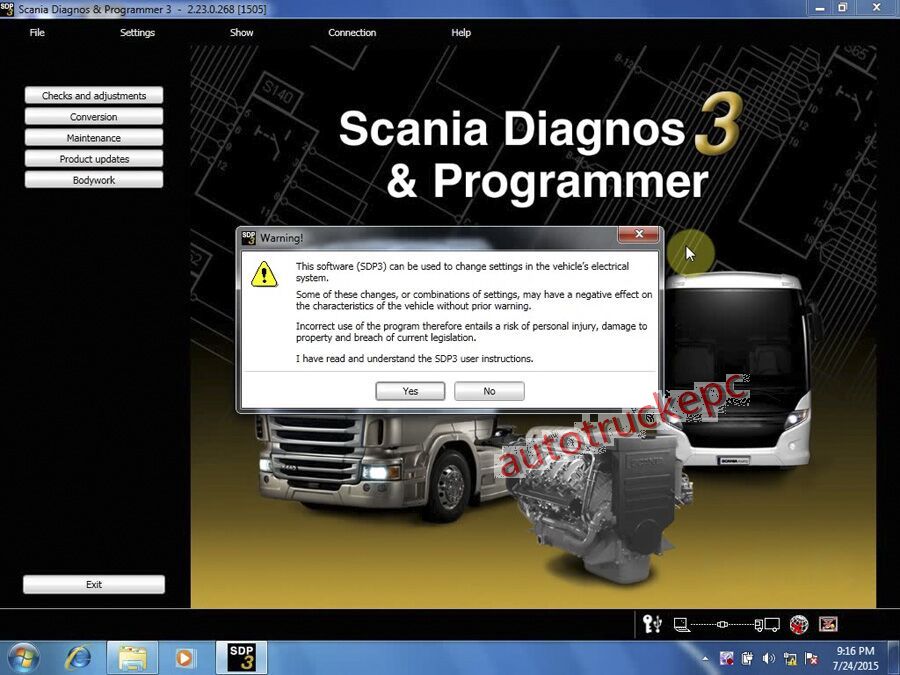This screenshot has height=675, width=900.
Task: Launch Internet Explorer from the taskbar
Action: (x=78, y=658)
